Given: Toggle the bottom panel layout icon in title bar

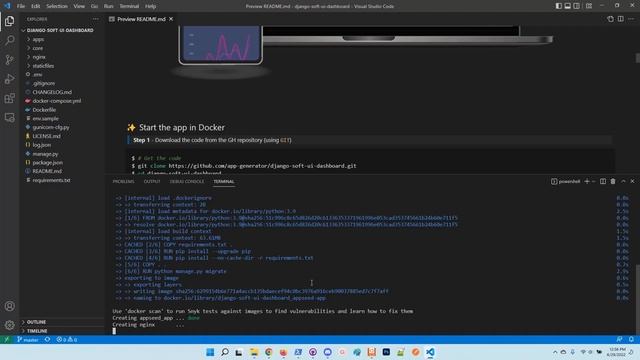Looking at the screenshot, I should point(567,6).
